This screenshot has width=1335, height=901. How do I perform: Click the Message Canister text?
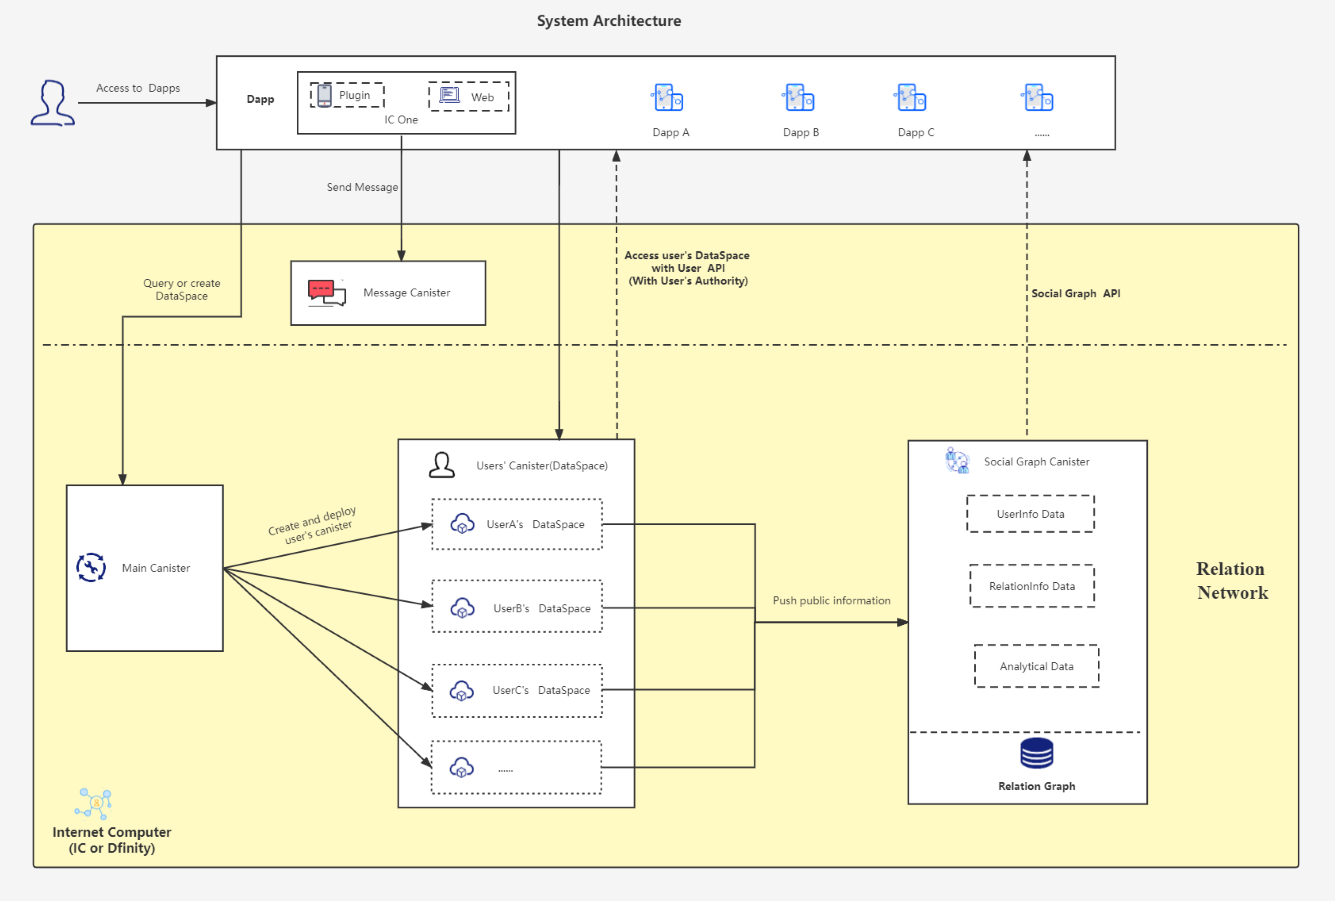[407, 293]
